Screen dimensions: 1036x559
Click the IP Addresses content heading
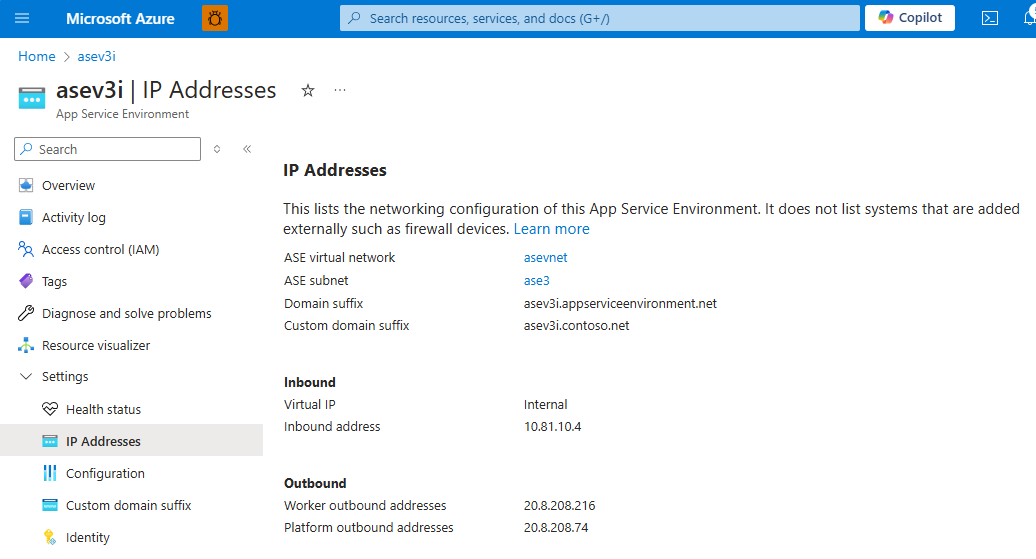coord(335,170)
